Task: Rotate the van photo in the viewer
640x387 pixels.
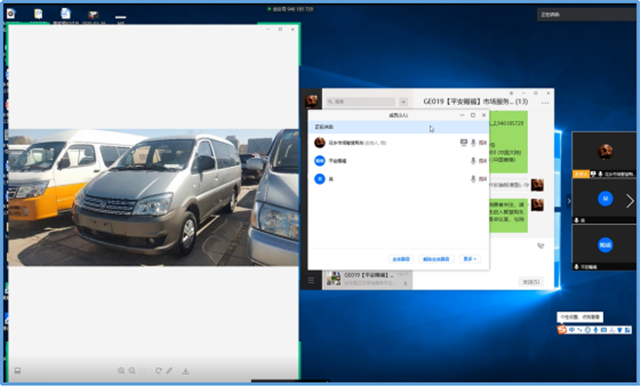Action: coord(158,371)
